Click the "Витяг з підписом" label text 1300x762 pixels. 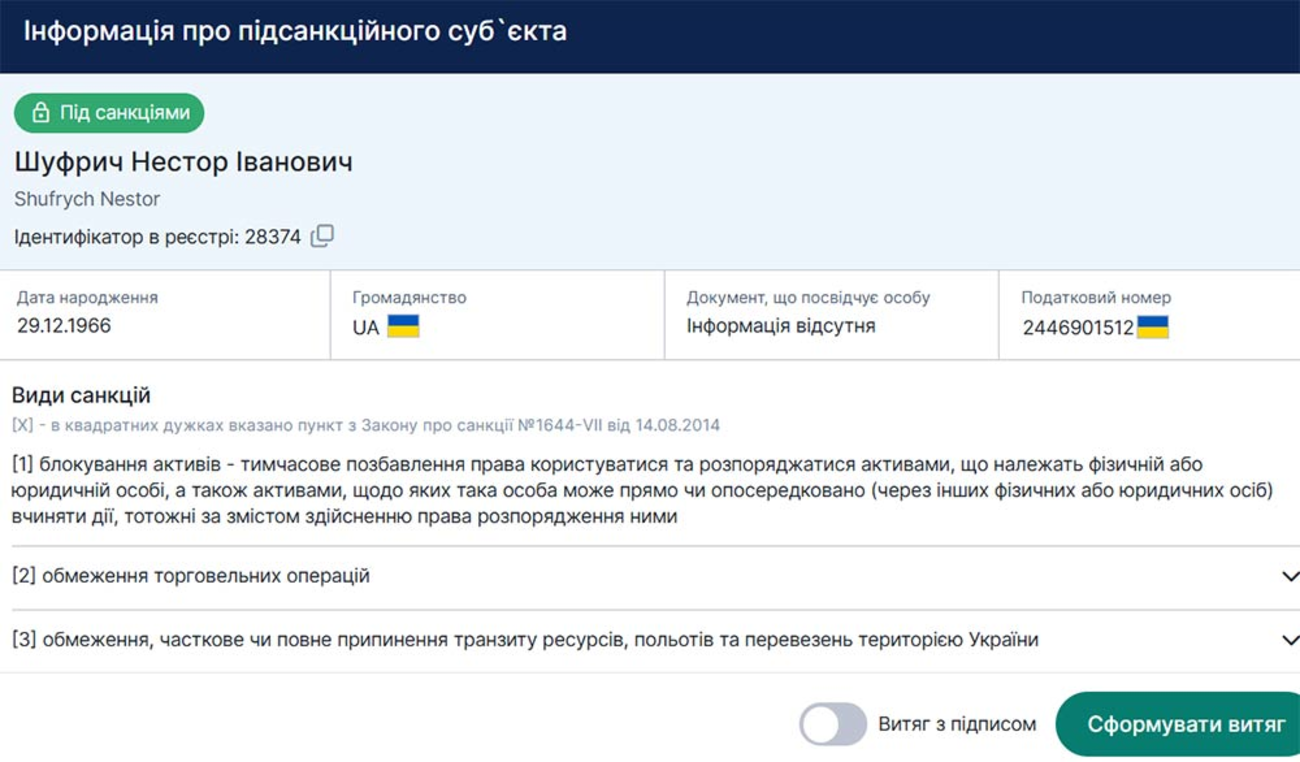pyautogui.click(x=957, y=724)
